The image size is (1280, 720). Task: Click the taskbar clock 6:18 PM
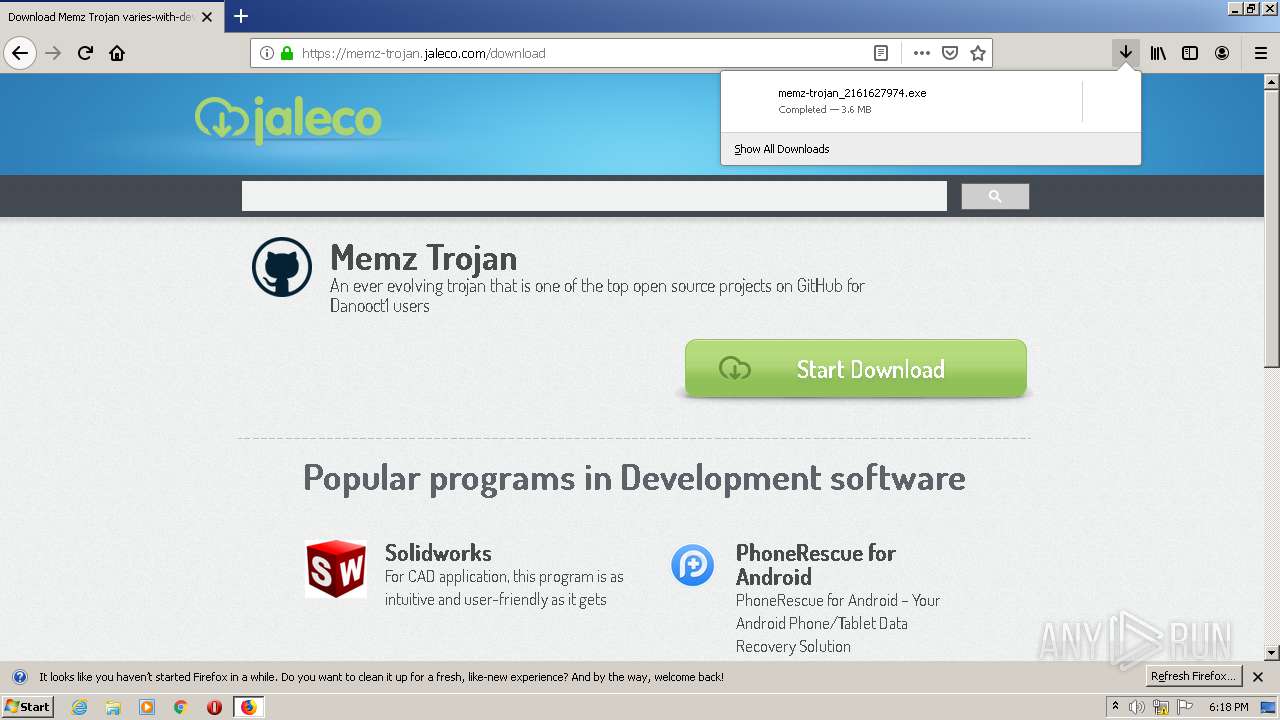[x=1228, y=707]
